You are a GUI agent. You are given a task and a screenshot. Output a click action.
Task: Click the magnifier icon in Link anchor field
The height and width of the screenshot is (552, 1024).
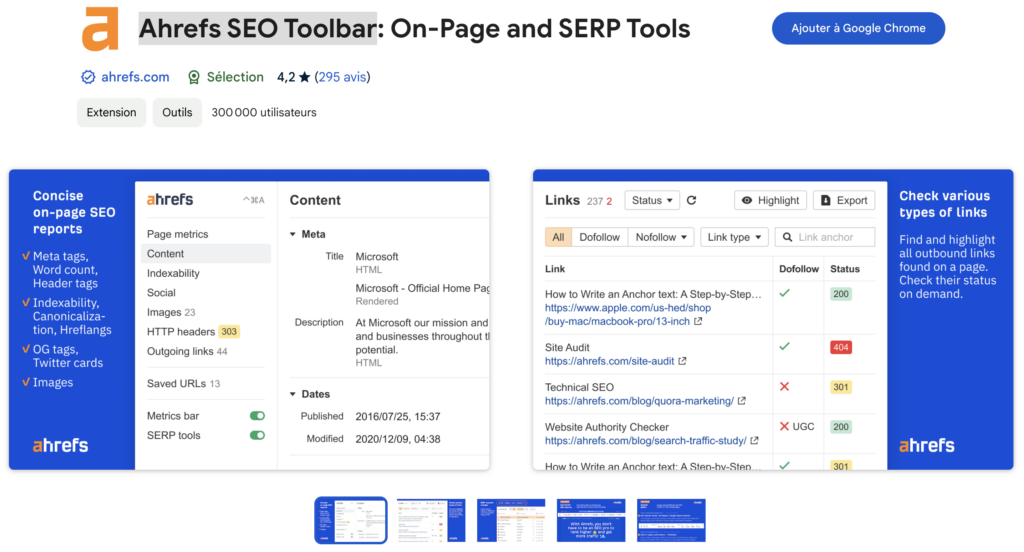coord(788,237)
